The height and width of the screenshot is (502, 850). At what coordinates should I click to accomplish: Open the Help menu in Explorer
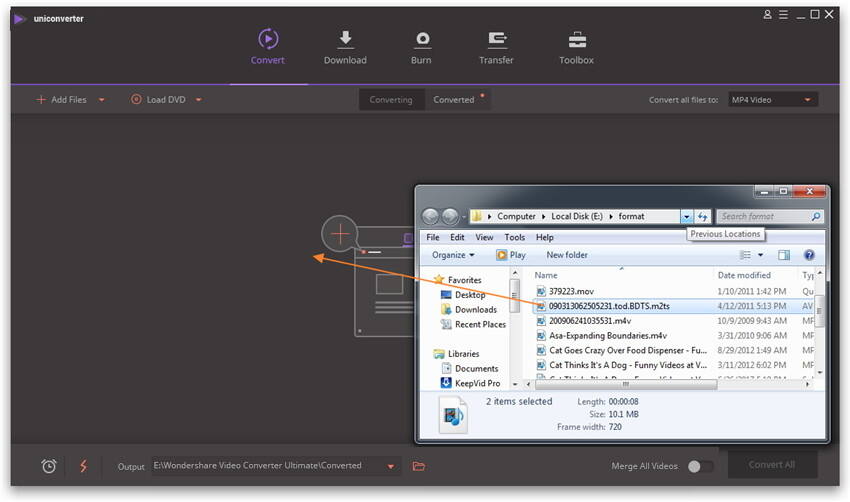coord(545,237)
